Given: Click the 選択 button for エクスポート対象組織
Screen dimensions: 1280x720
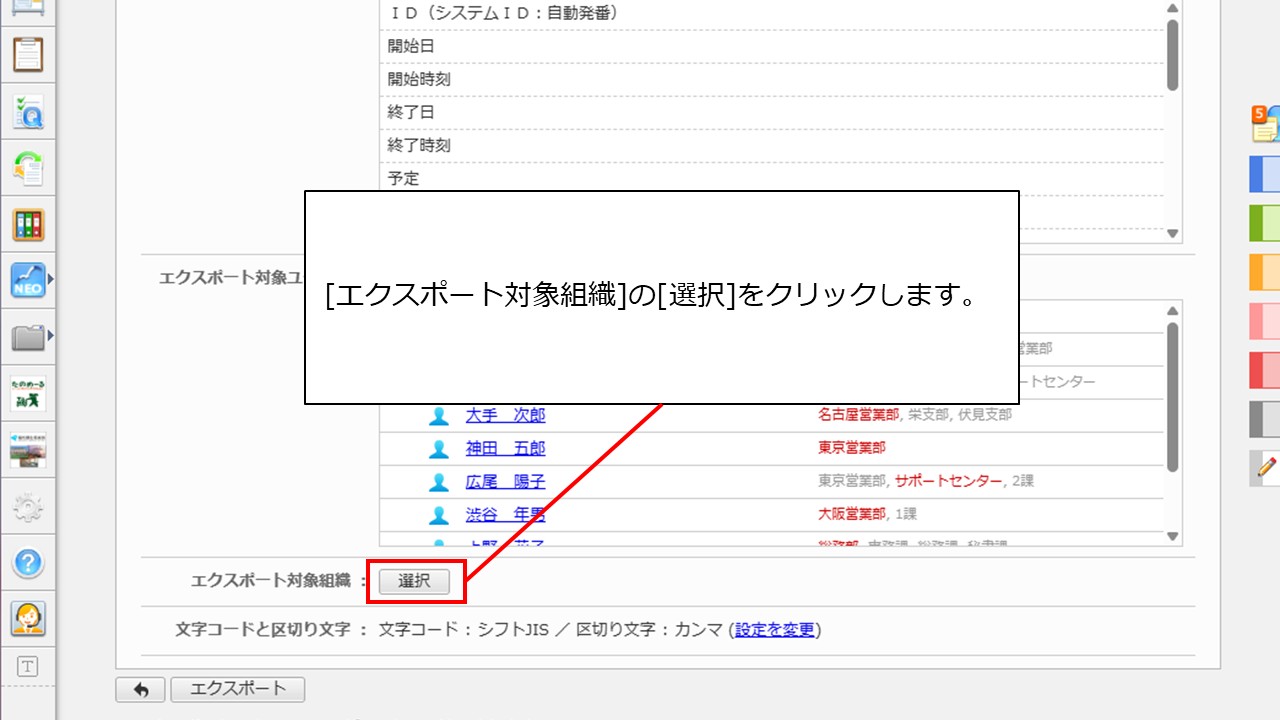Looking at the screenshot, I should tap(413, 582).
